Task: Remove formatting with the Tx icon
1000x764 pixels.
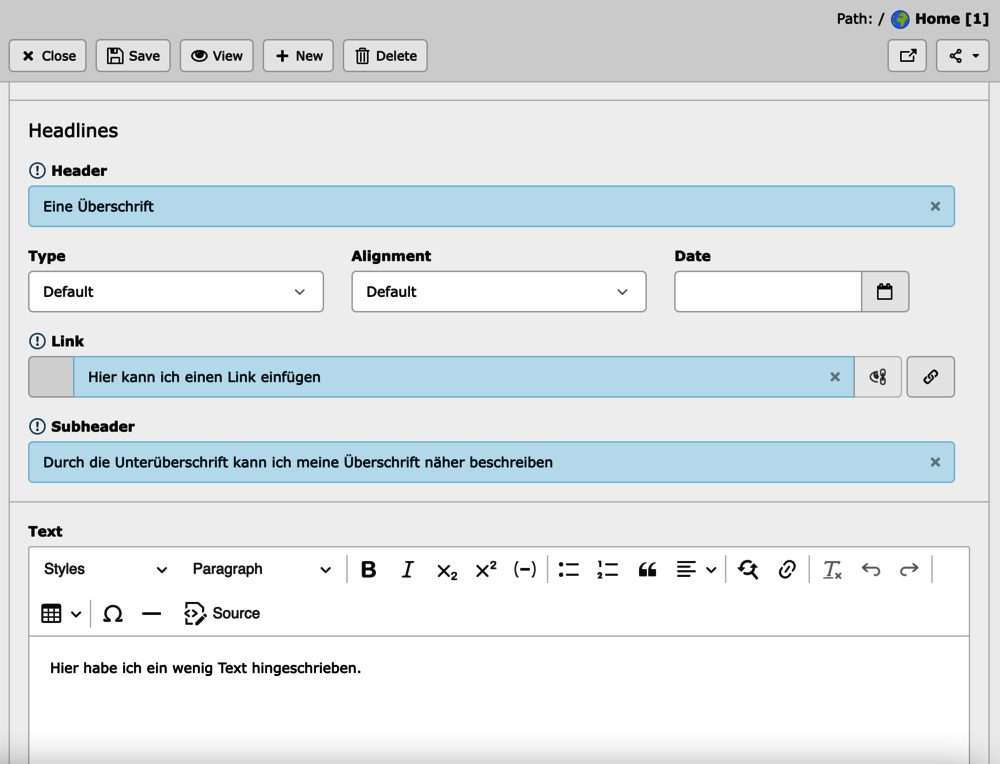Action: [831, 569]
